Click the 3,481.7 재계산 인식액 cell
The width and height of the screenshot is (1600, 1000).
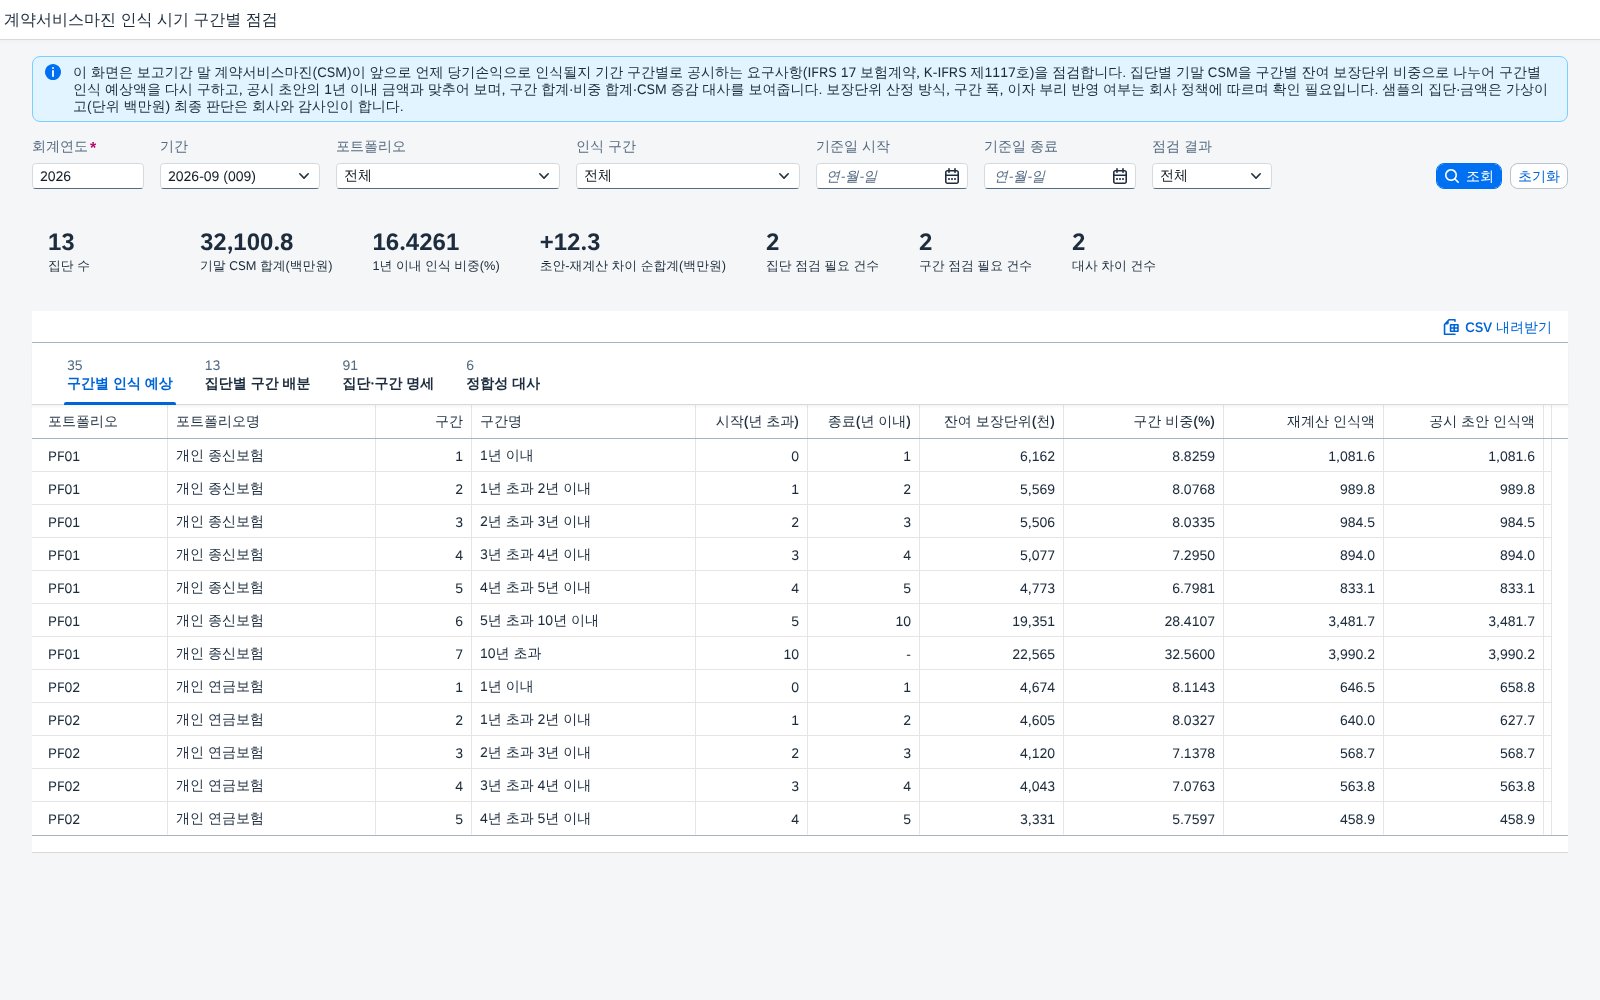point(1304,621)
